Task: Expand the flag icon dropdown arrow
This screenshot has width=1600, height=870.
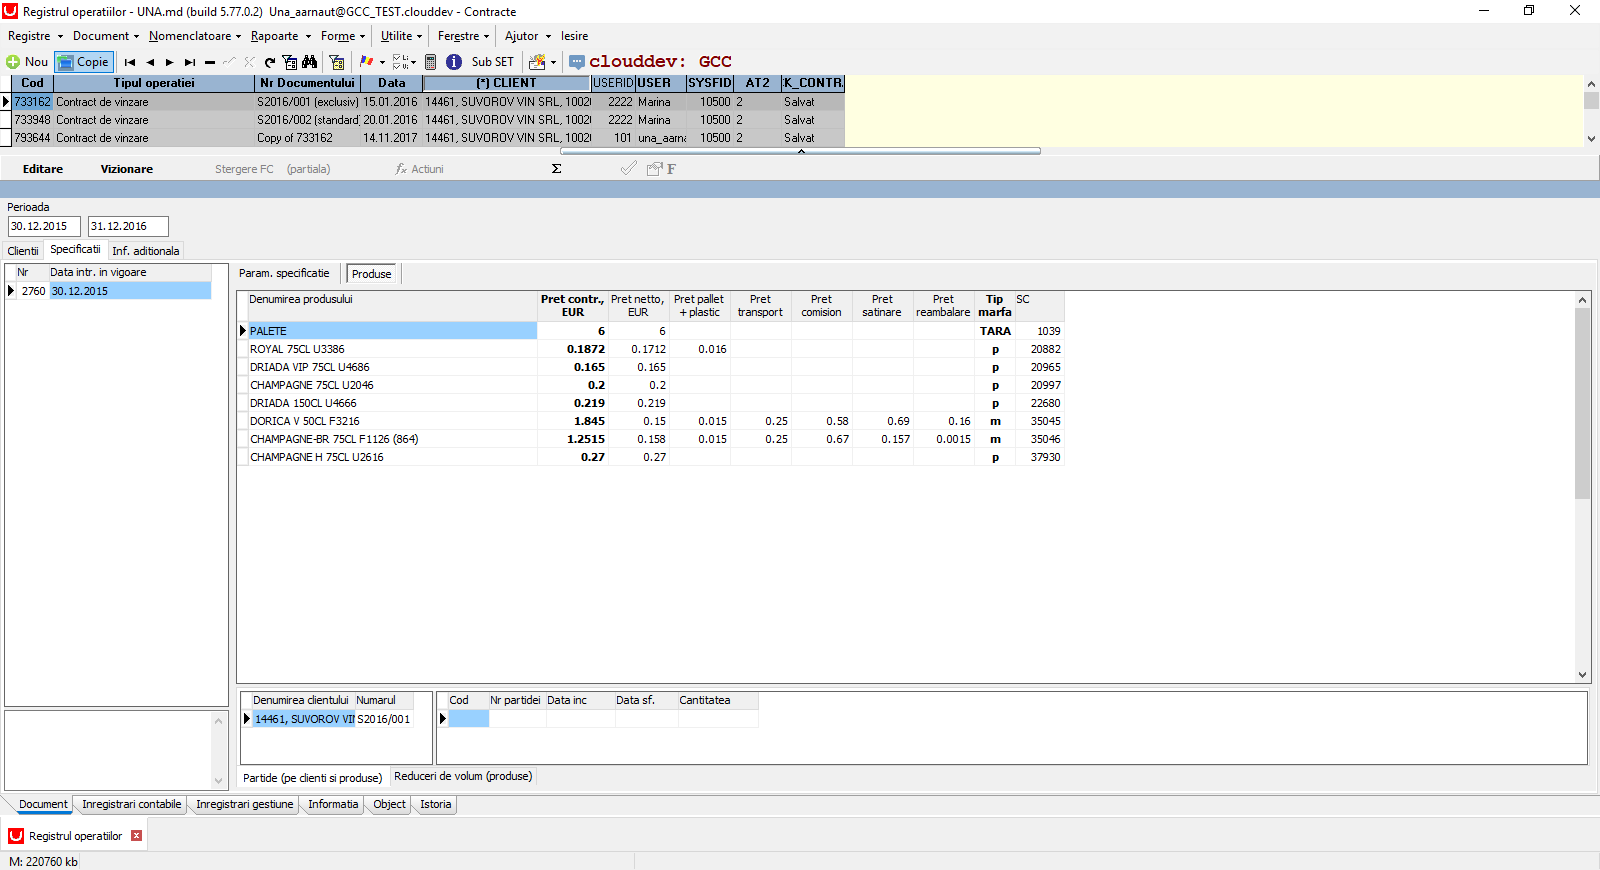Action: pyautogui.click(x=382, y=62)
